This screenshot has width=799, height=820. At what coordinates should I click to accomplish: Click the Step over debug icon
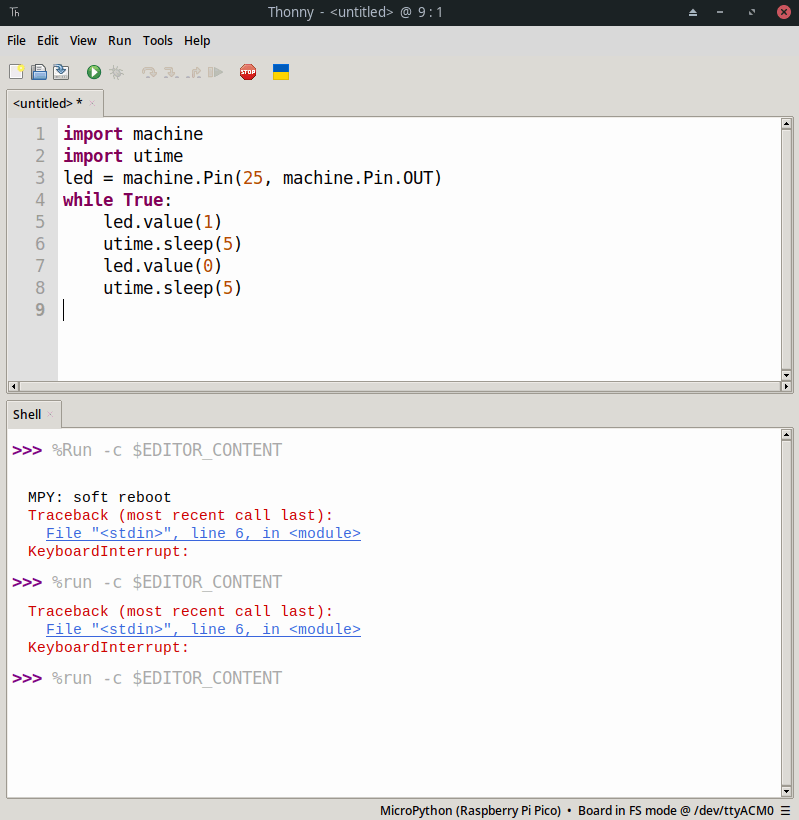[149, 72]
